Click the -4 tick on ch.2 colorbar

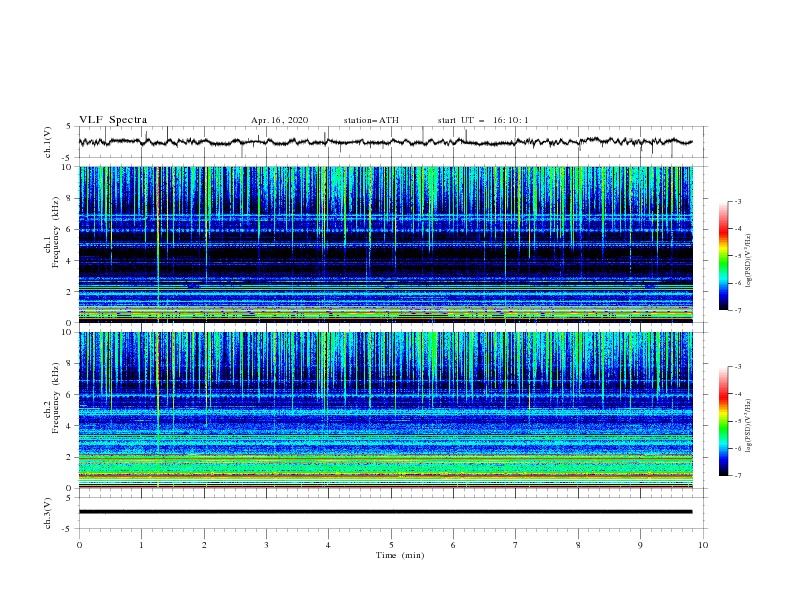737,394
